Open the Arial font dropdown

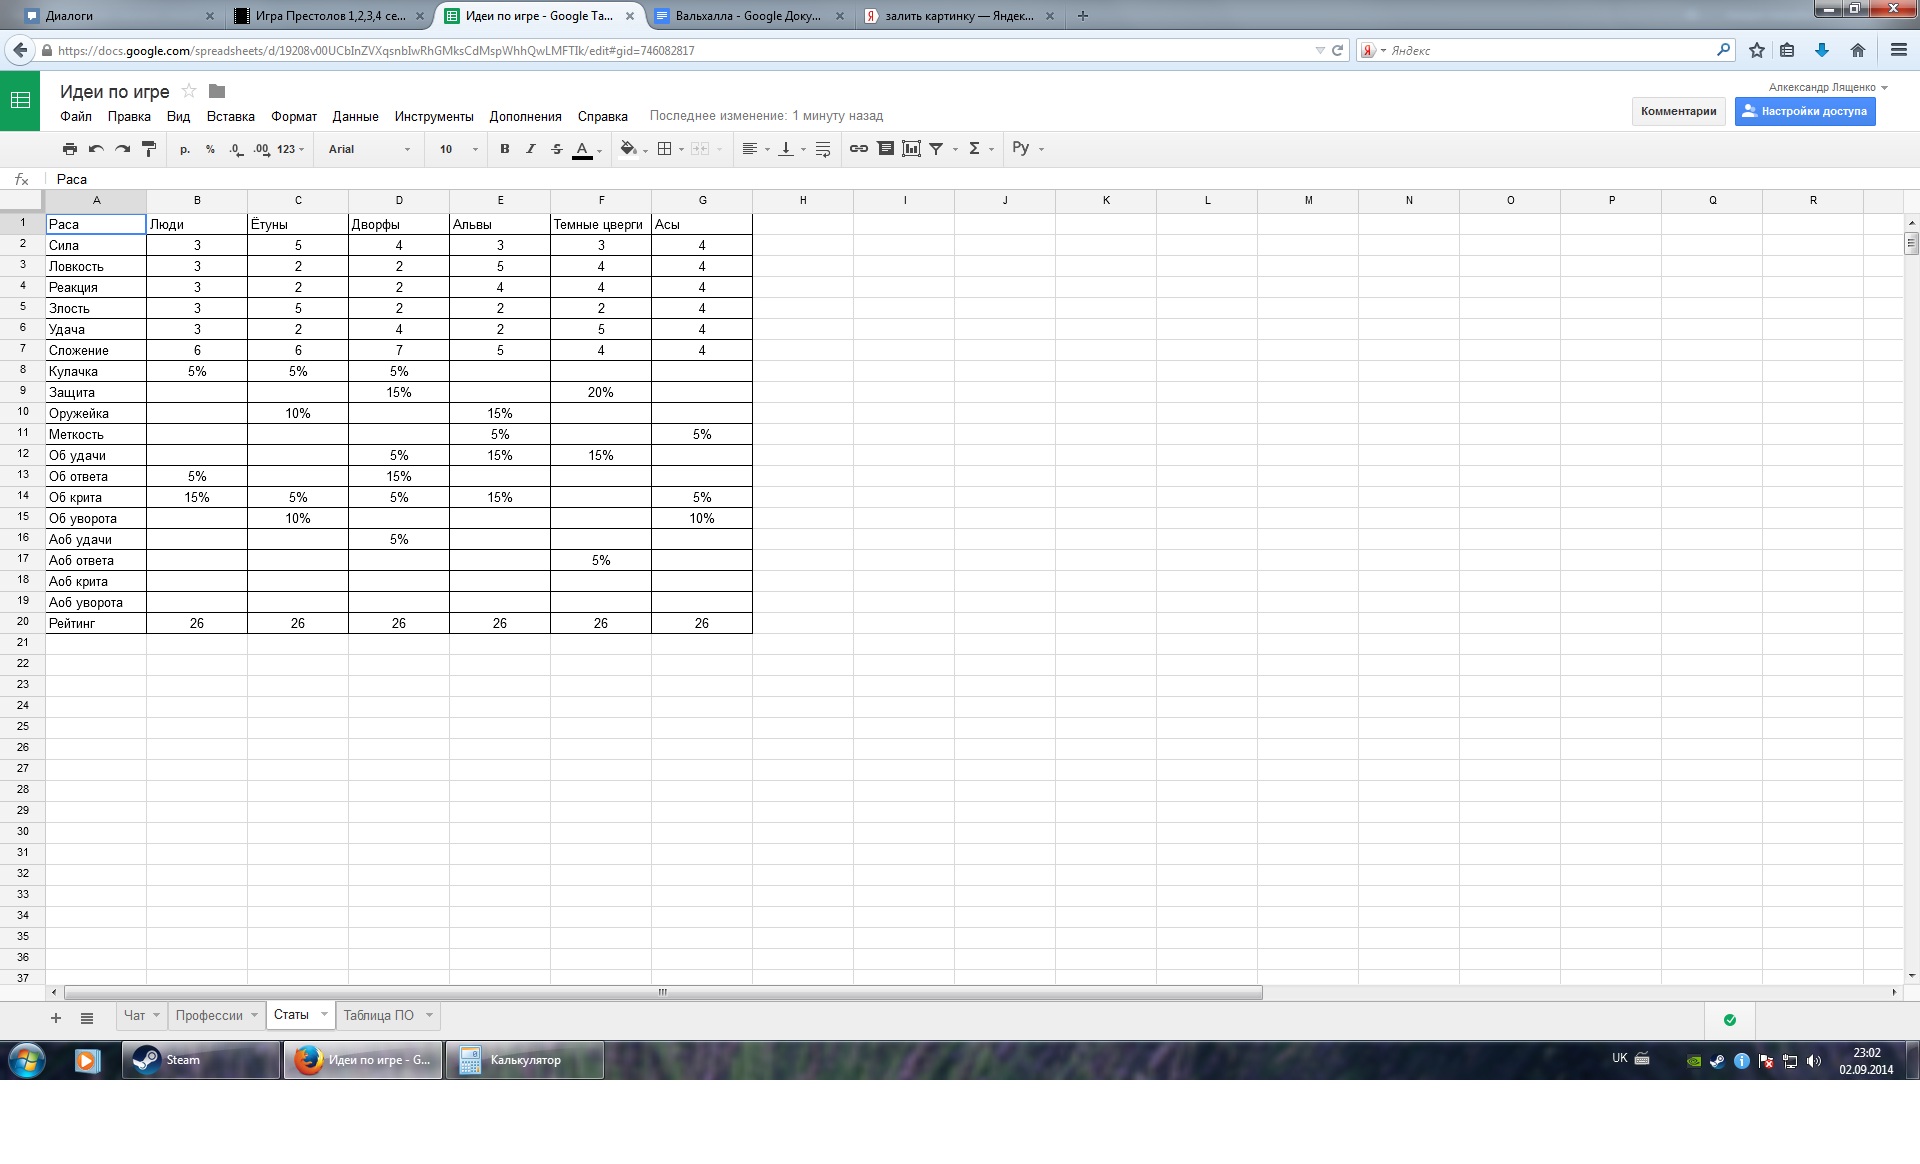(x=368, y=149)
